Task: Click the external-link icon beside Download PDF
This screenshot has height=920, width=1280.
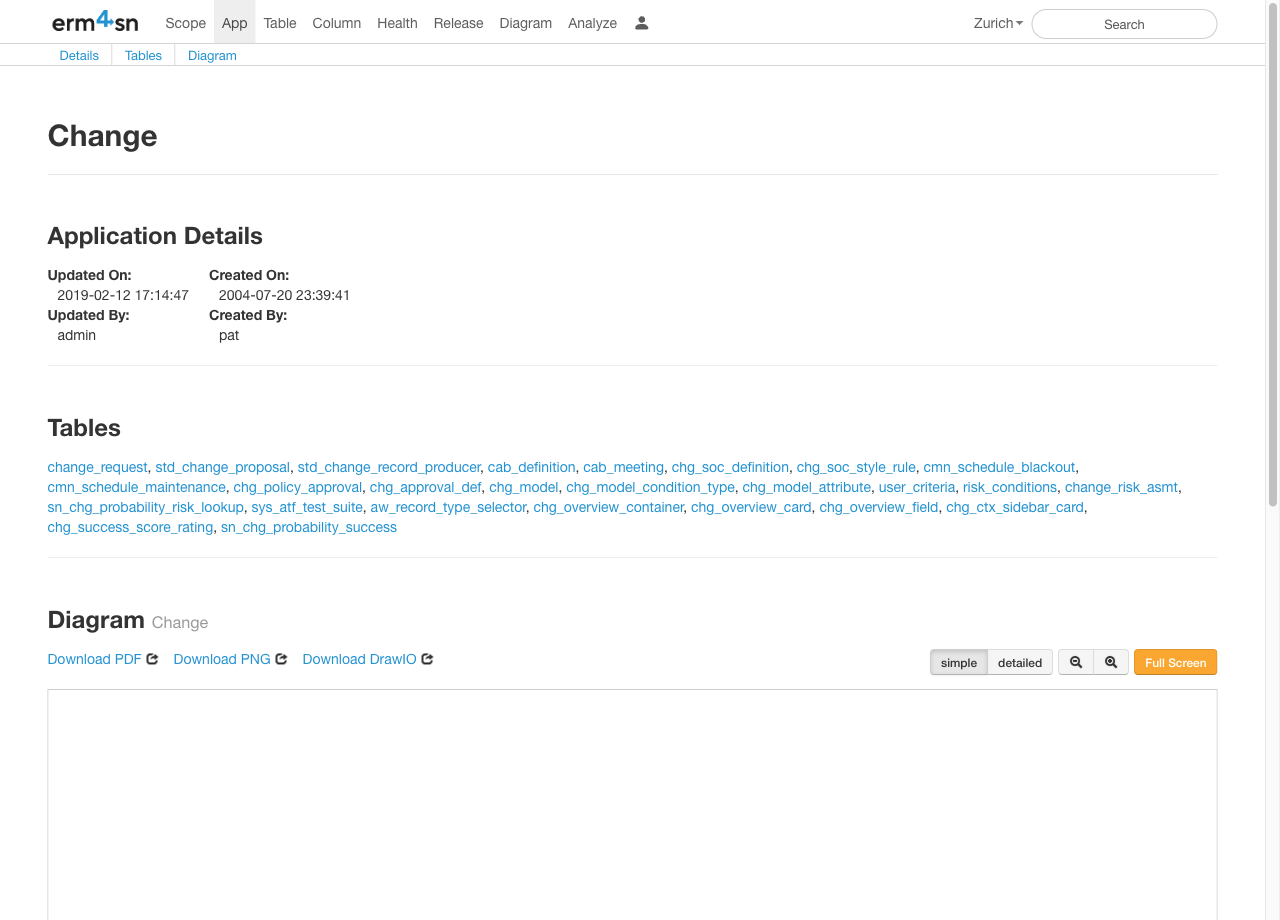Action: pyautogui.click(x=151, y=659)
